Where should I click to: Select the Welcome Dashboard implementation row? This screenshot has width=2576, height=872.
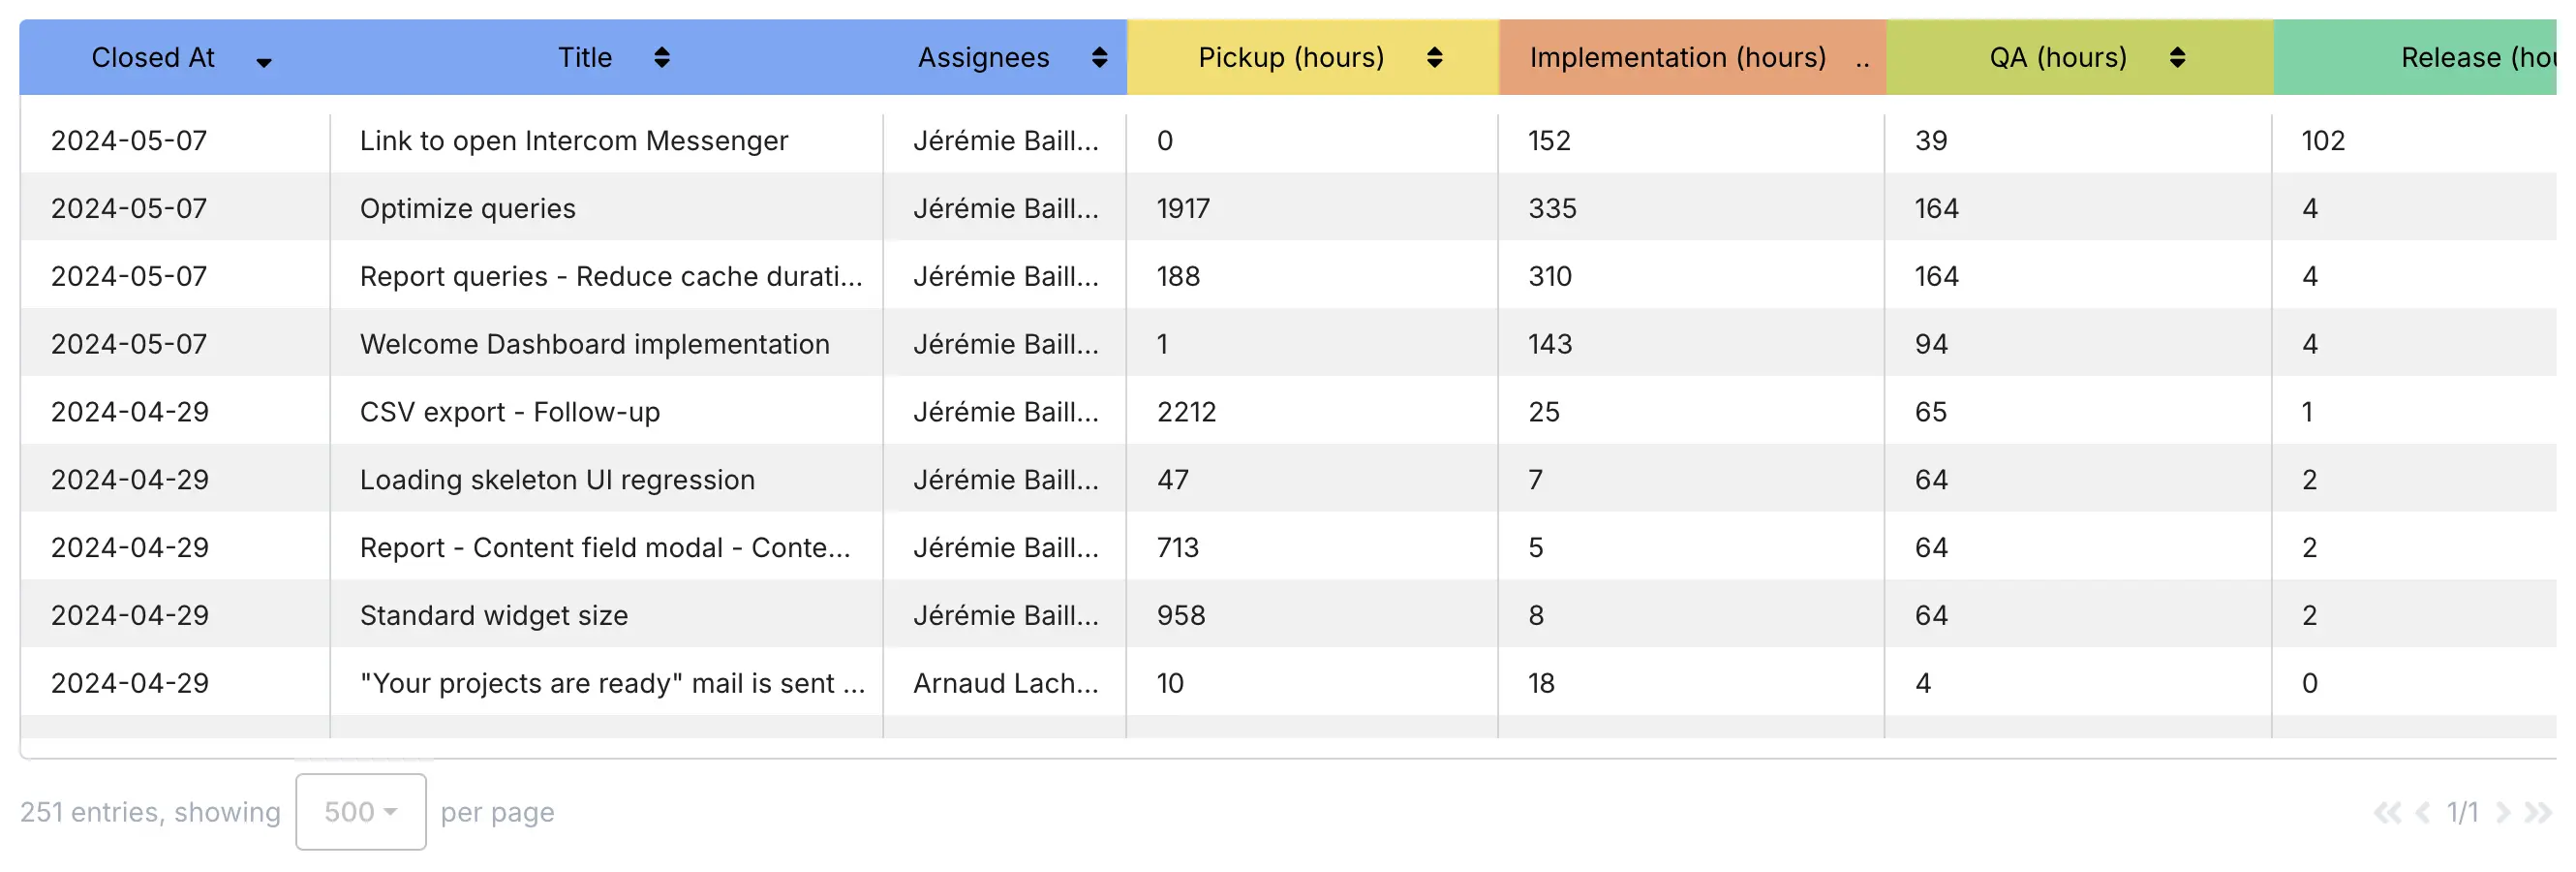[x=595, y=343]
